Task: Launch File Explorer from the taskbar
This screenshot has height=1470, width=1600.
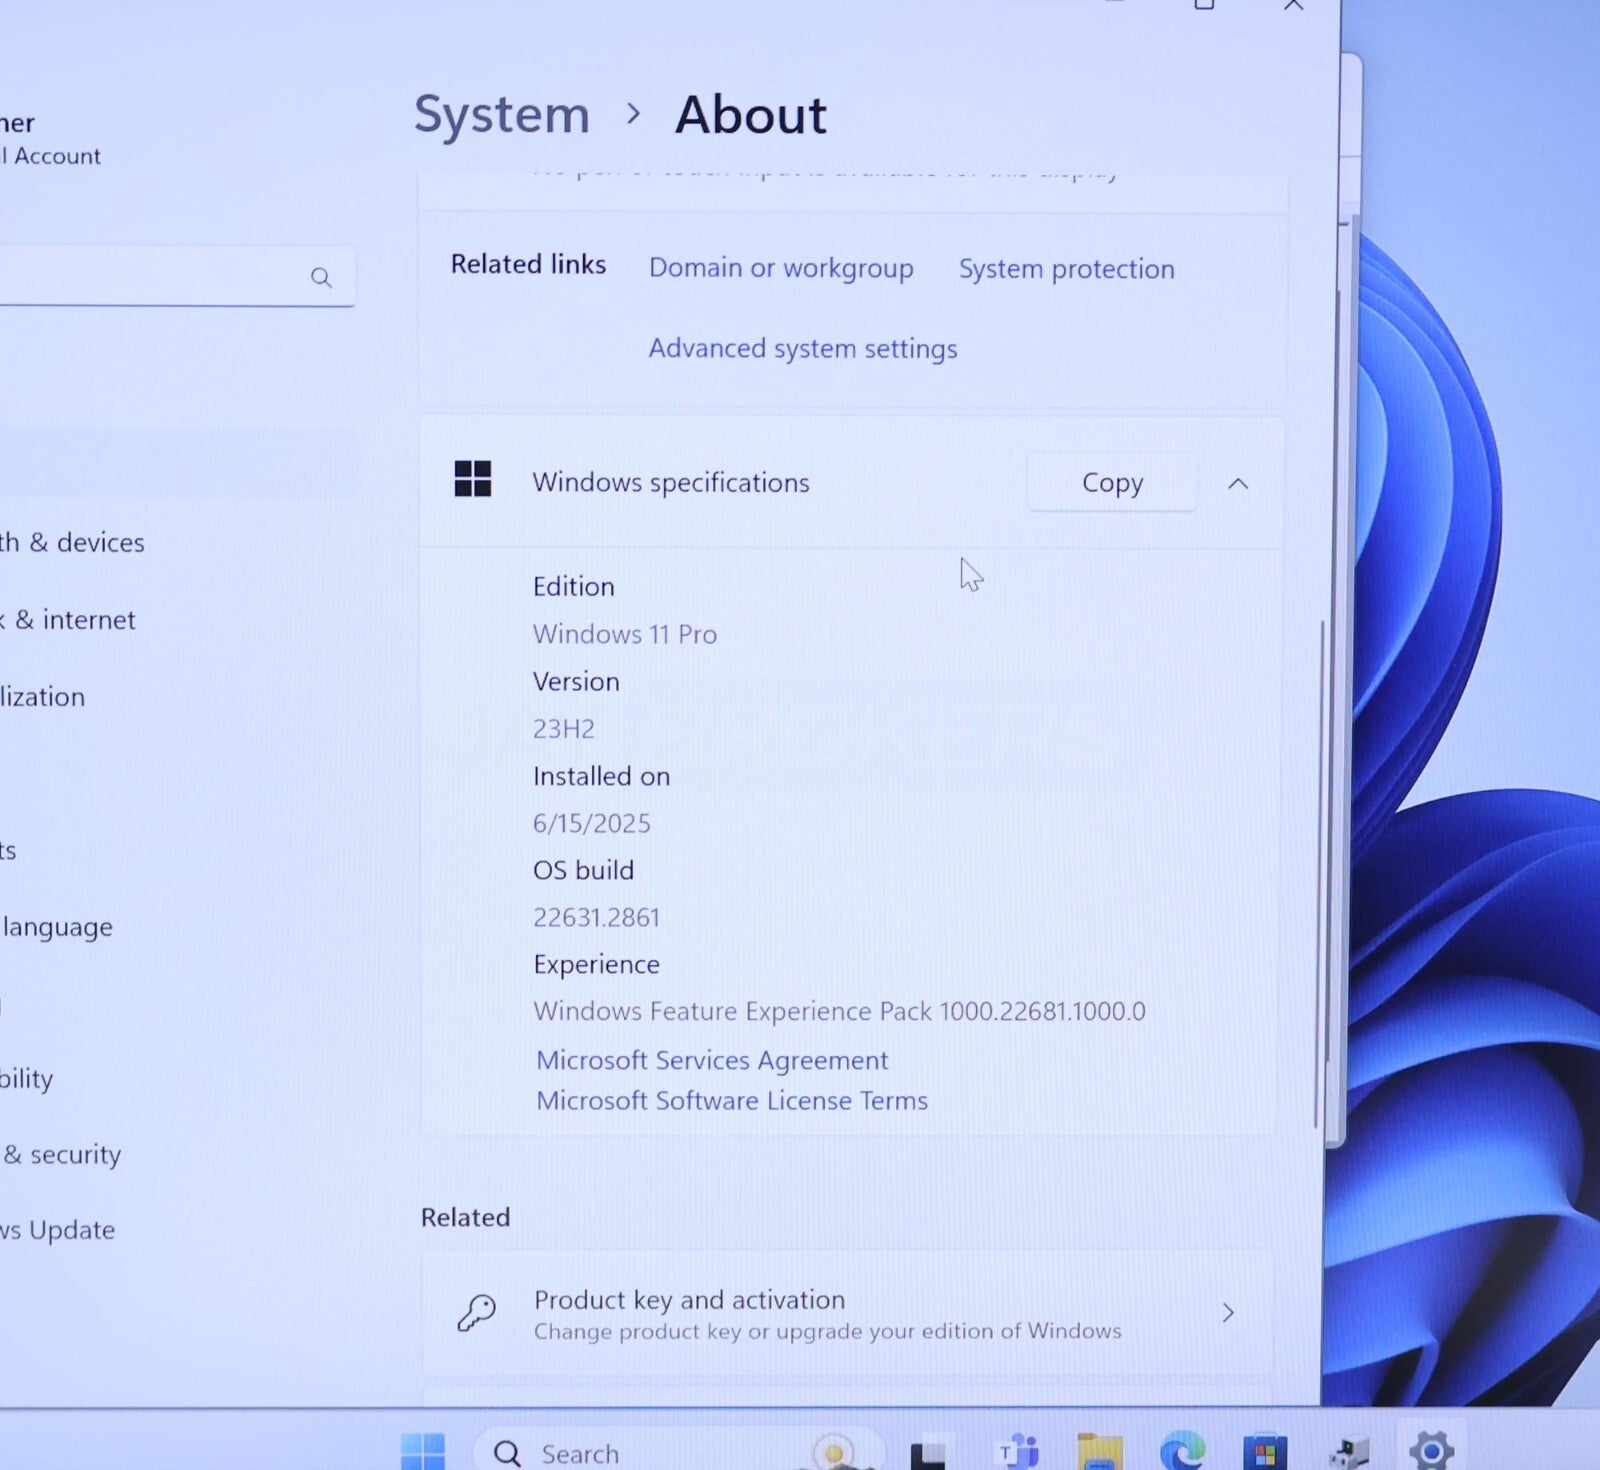Action: pos(1100,1451)
